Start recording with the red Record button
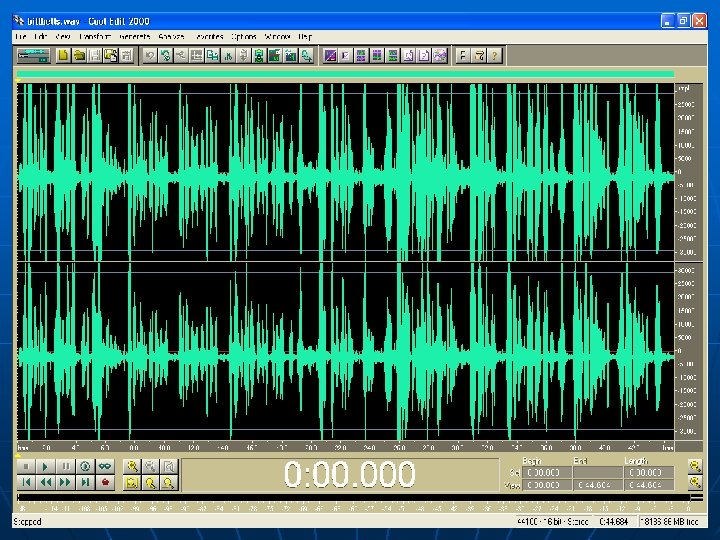Screen dimensions: 720x540 (104, 482)
